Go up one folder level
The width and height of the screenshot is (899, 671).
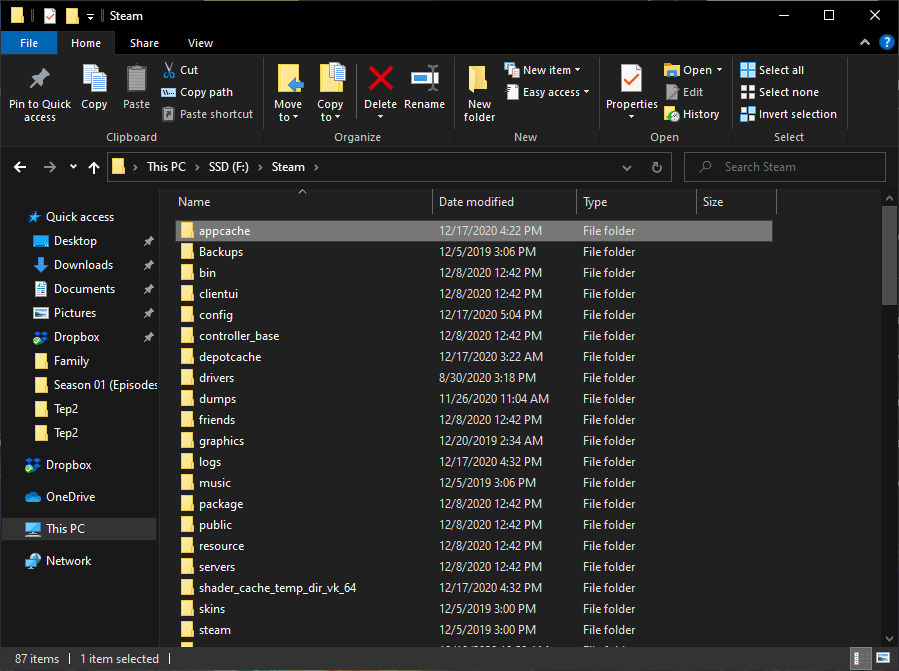pyautogui.click(x=94, y=167)
